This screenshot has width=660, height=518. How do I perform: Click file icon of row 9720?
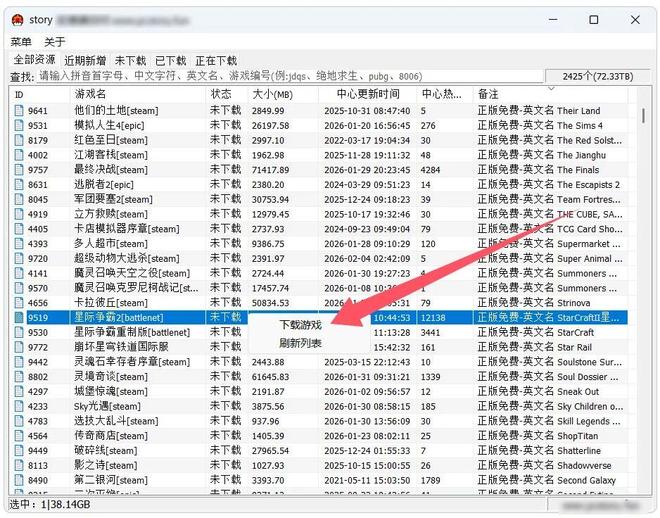19,258
